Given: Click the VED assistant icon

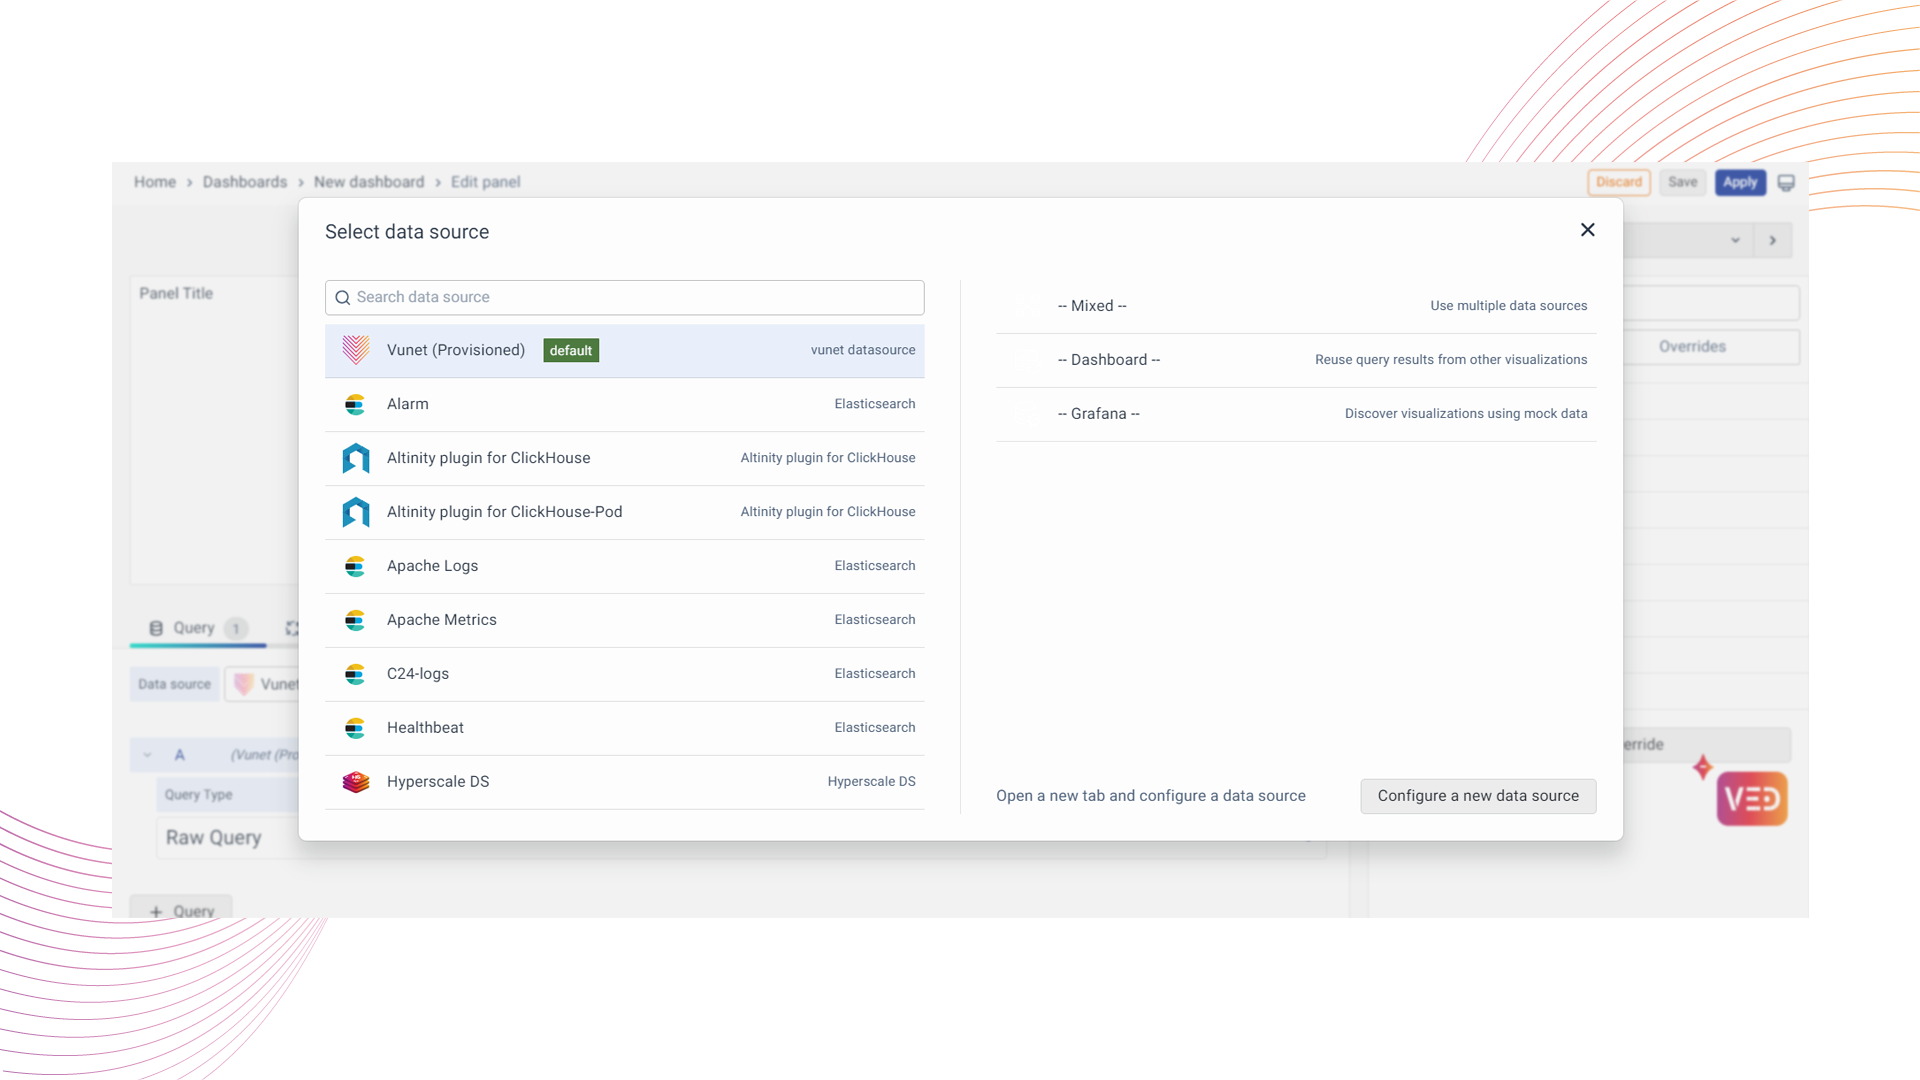Looking at the screenshot, I should pyautogui.click(x=1751, y=798).
